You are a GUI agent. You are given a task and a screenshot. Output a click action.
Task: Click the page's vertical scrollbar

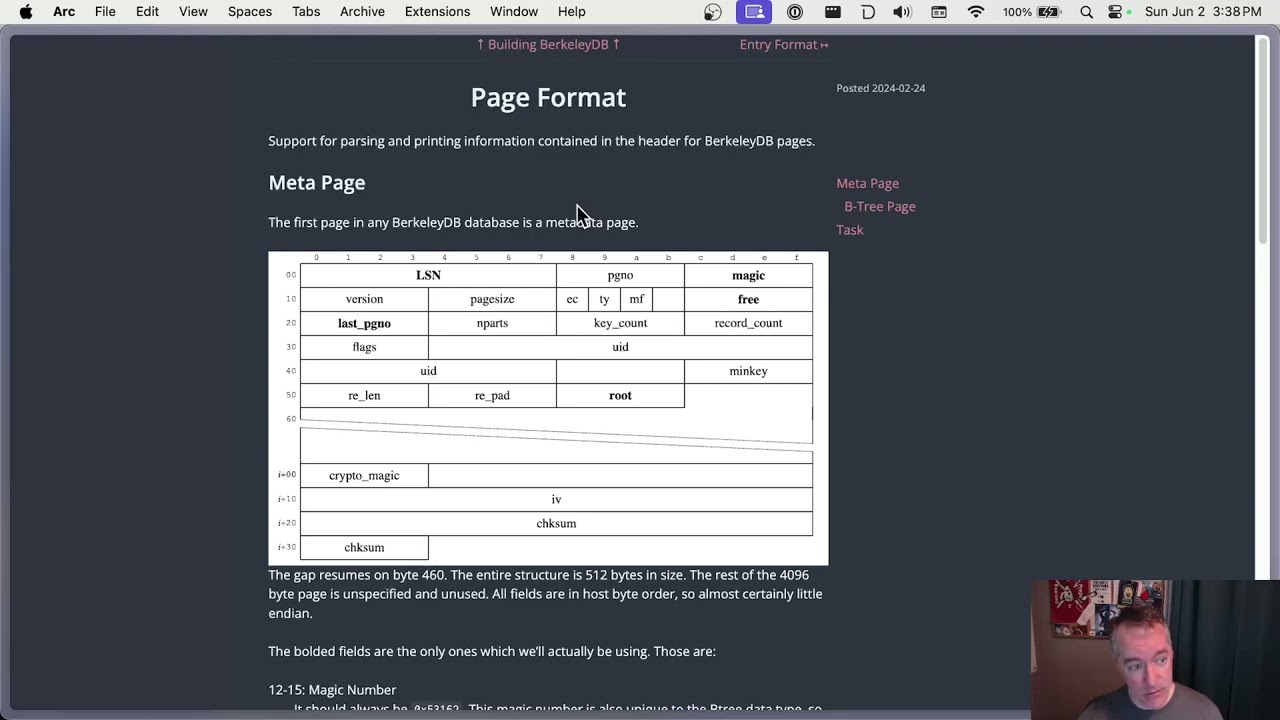pos(1262,140)
